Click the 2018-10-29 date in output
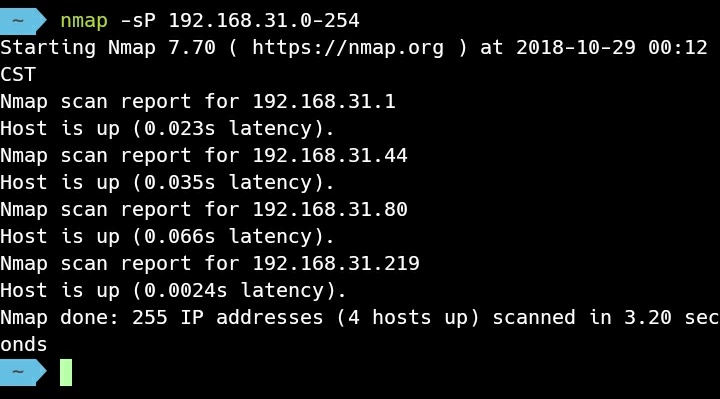 pyautogui.click(x=576, y=47)
